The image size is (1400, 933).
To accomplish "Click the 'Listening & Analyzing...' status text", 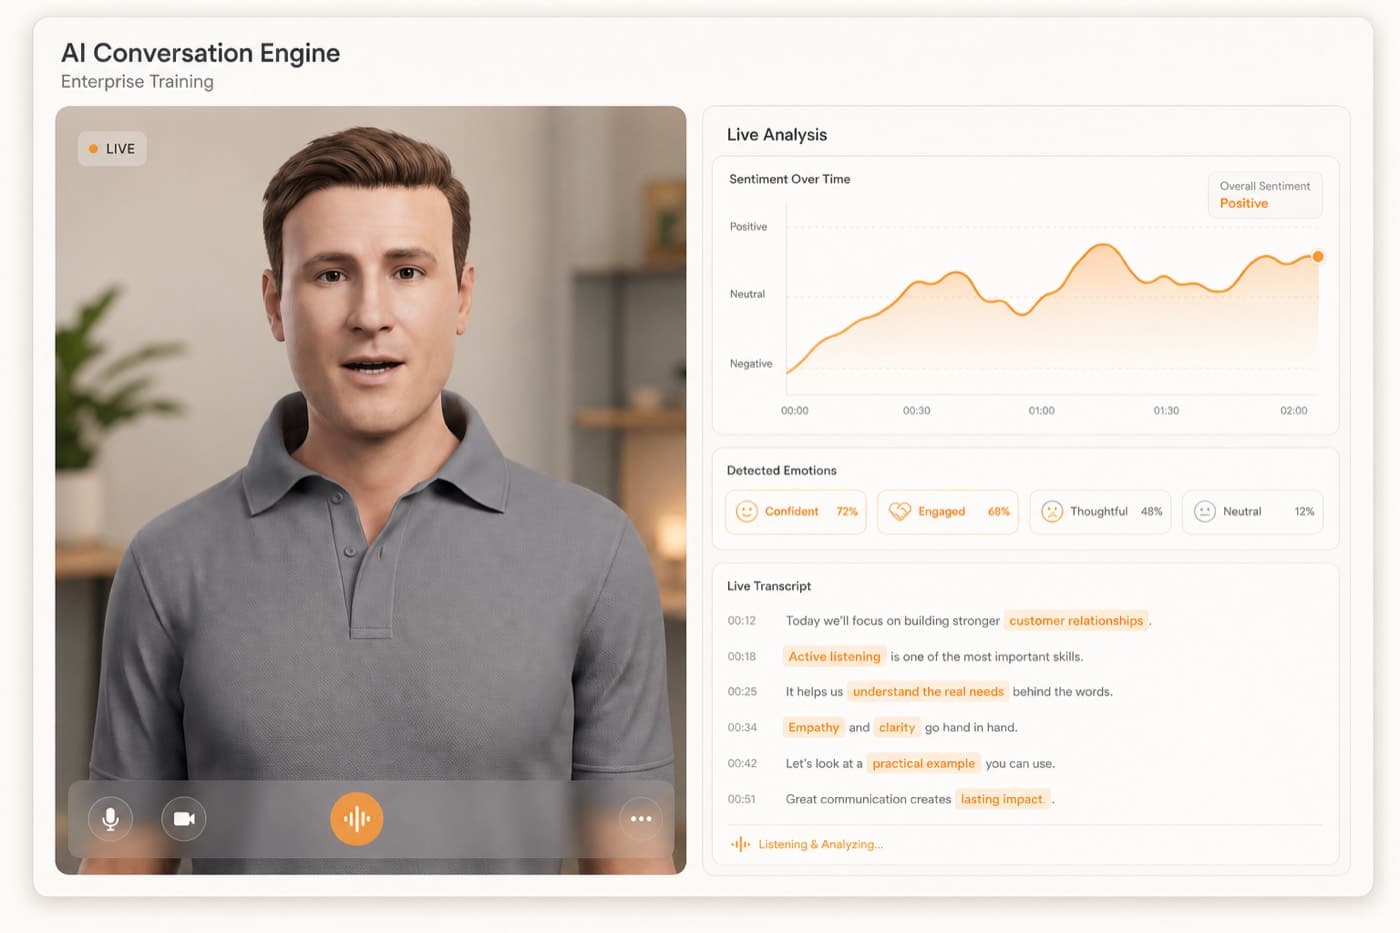I will (821, 845).
